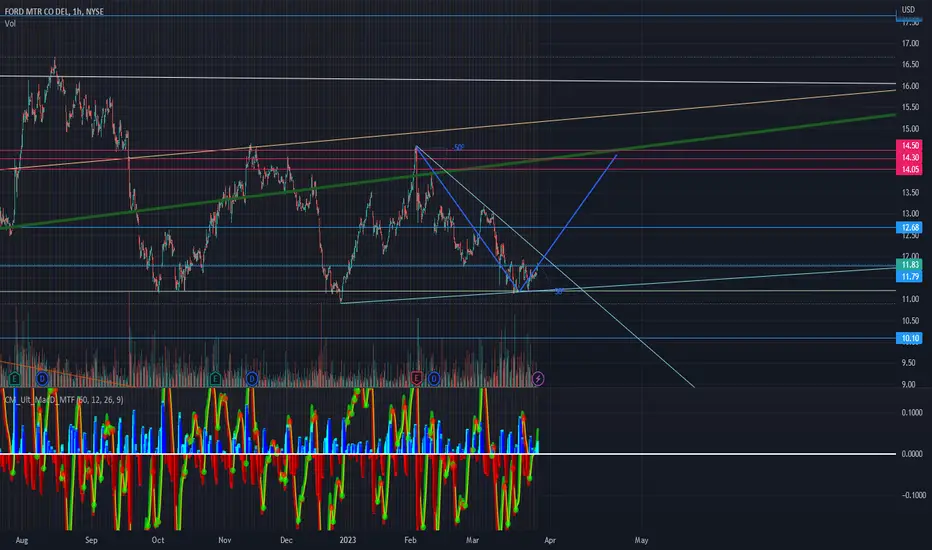This screenshot has height=550, width=932.
Task: Open the green earnings marker before November
Action: pyautogui.click(x=215, y=378)
